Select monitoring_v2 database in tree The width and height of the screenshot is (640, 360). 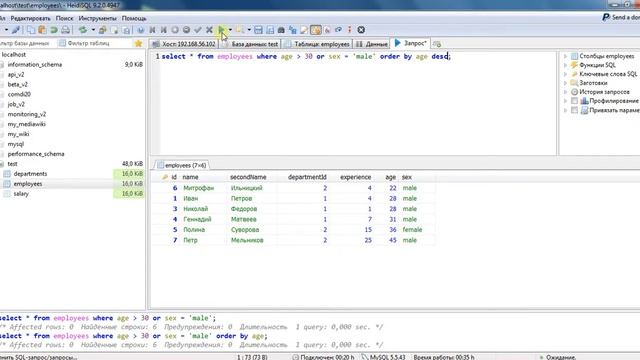coord(27,114)
